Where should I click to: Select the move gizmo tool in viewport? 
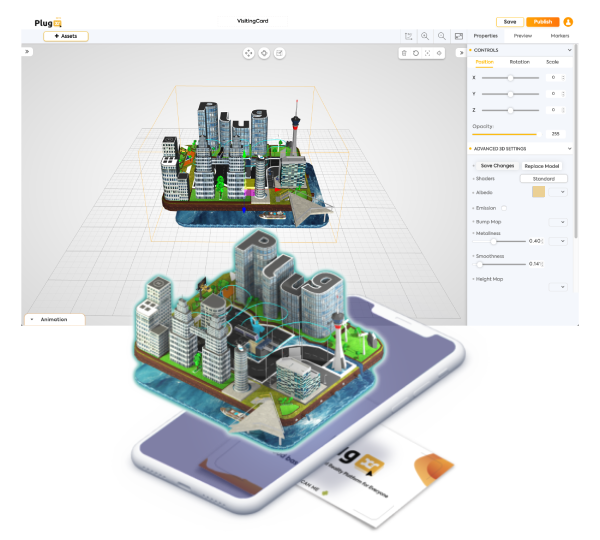tap(249, 53)
